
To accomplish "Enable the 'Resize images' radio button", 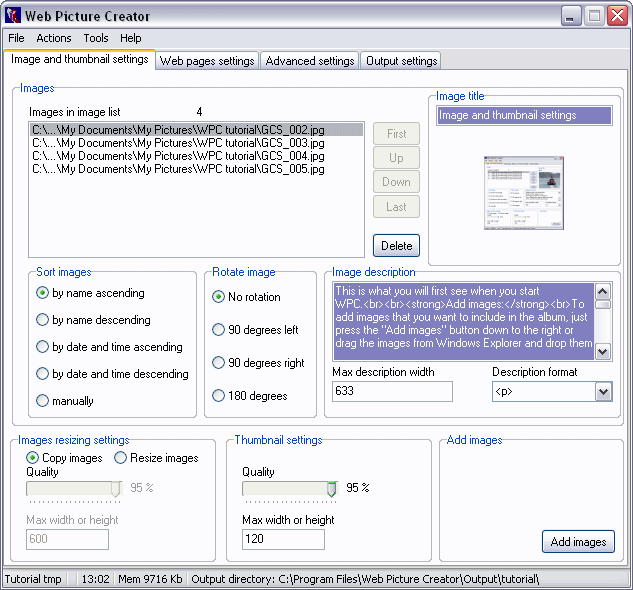I will (x=121, y=458).
